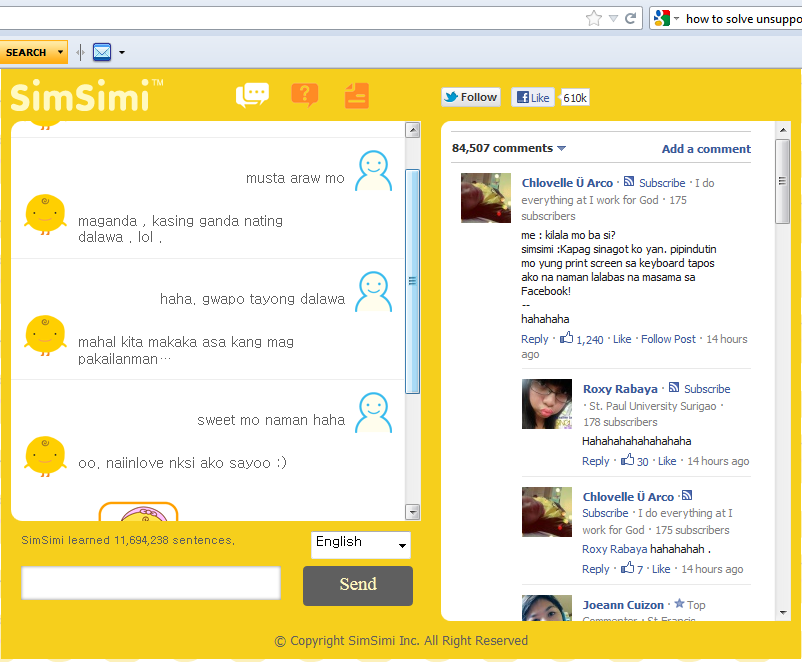Bookmark page with star icon
This screenshot has width=802, height=662.
click(594, 19)
